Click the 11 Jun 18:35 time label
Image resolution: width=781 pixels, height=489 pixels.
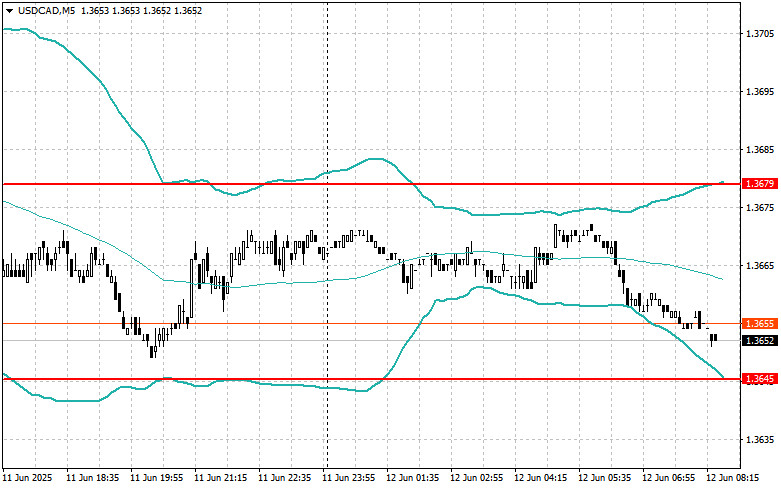point(93,478)
